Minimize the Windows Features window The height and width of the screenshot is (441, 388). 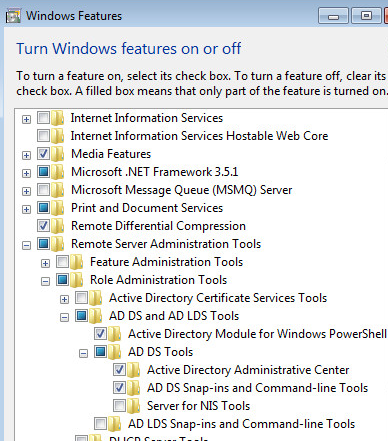(333, 16)
